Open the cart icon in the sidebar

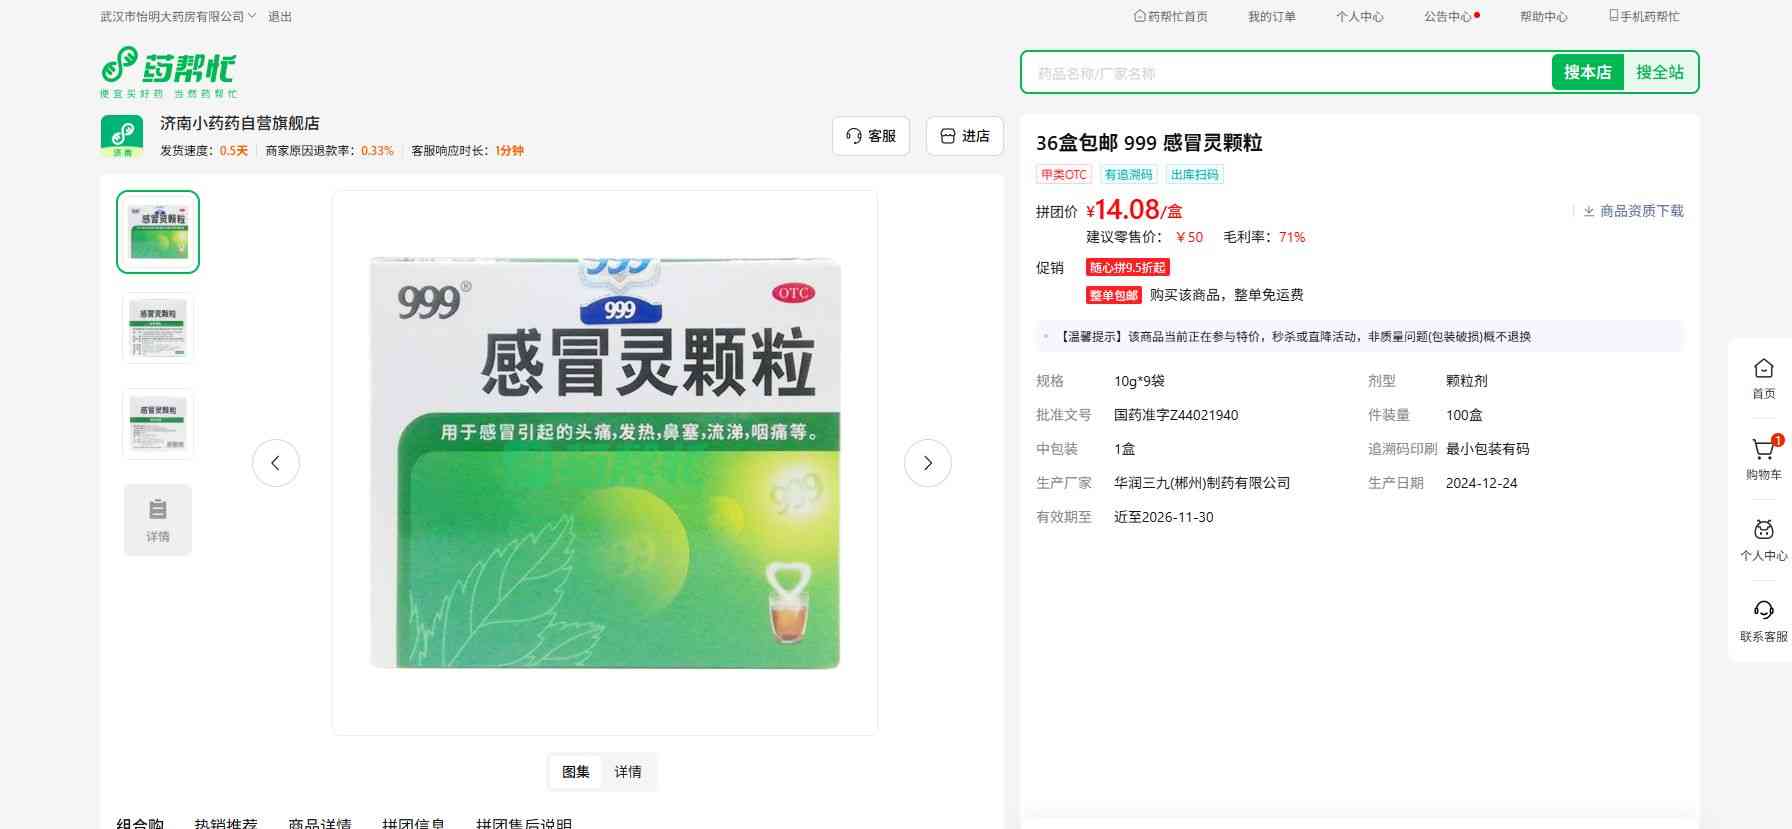point(1763,451)
